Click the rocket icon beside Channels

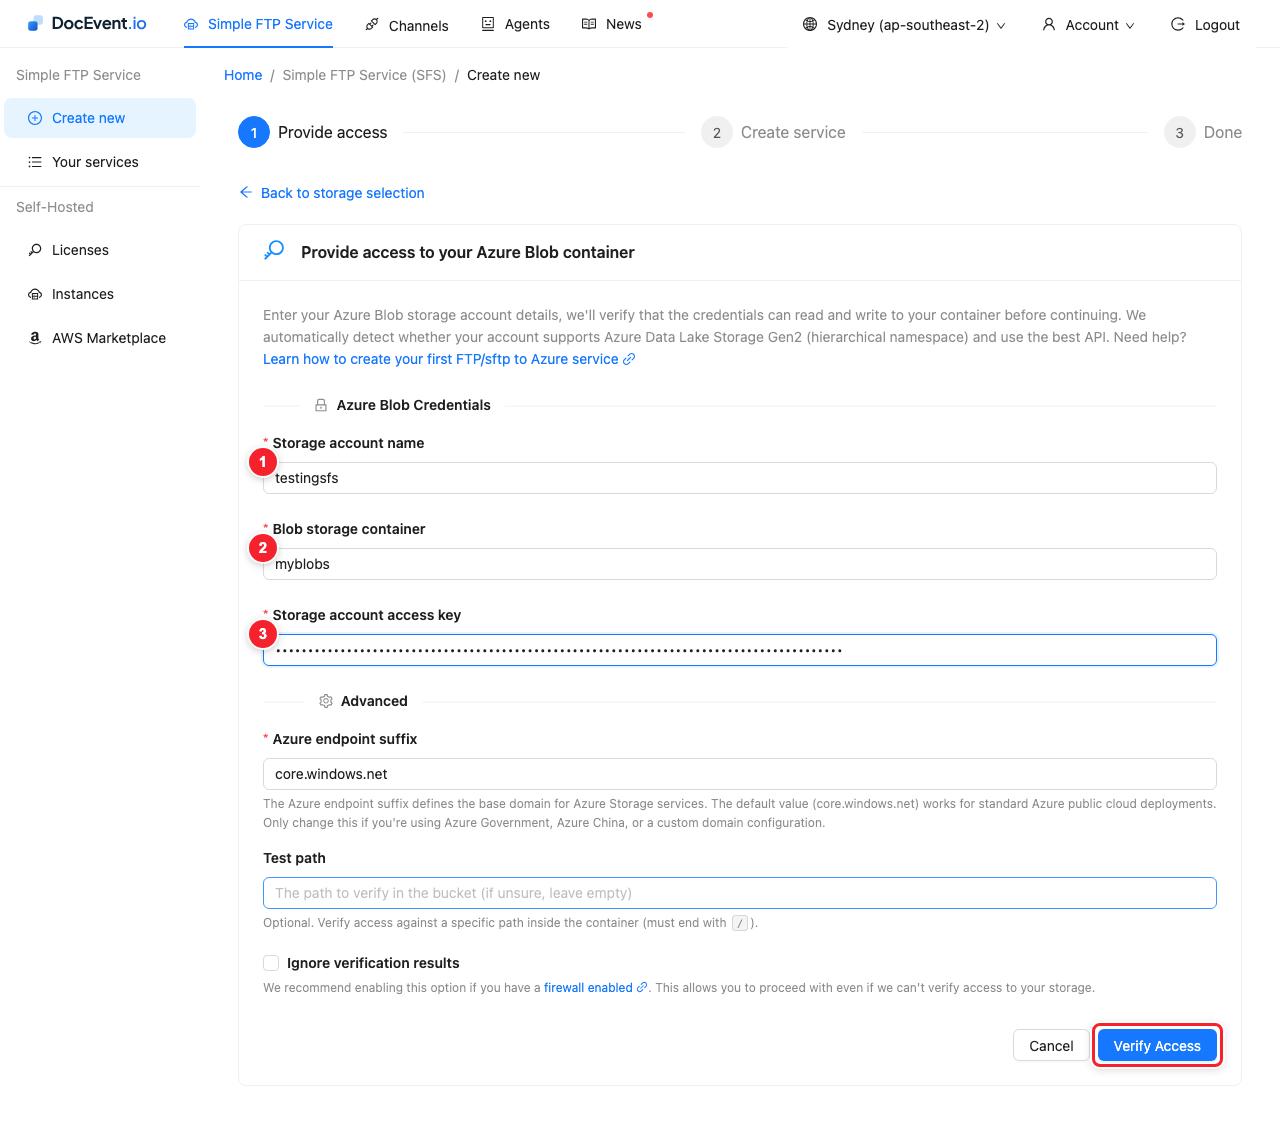click(372, 25)
